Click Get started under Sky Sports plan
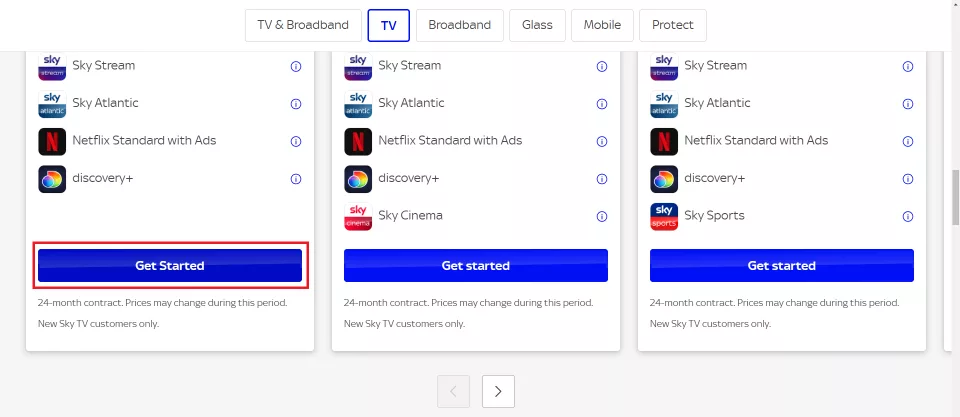This screenshot has height=417, width=960. click(782, 265)
